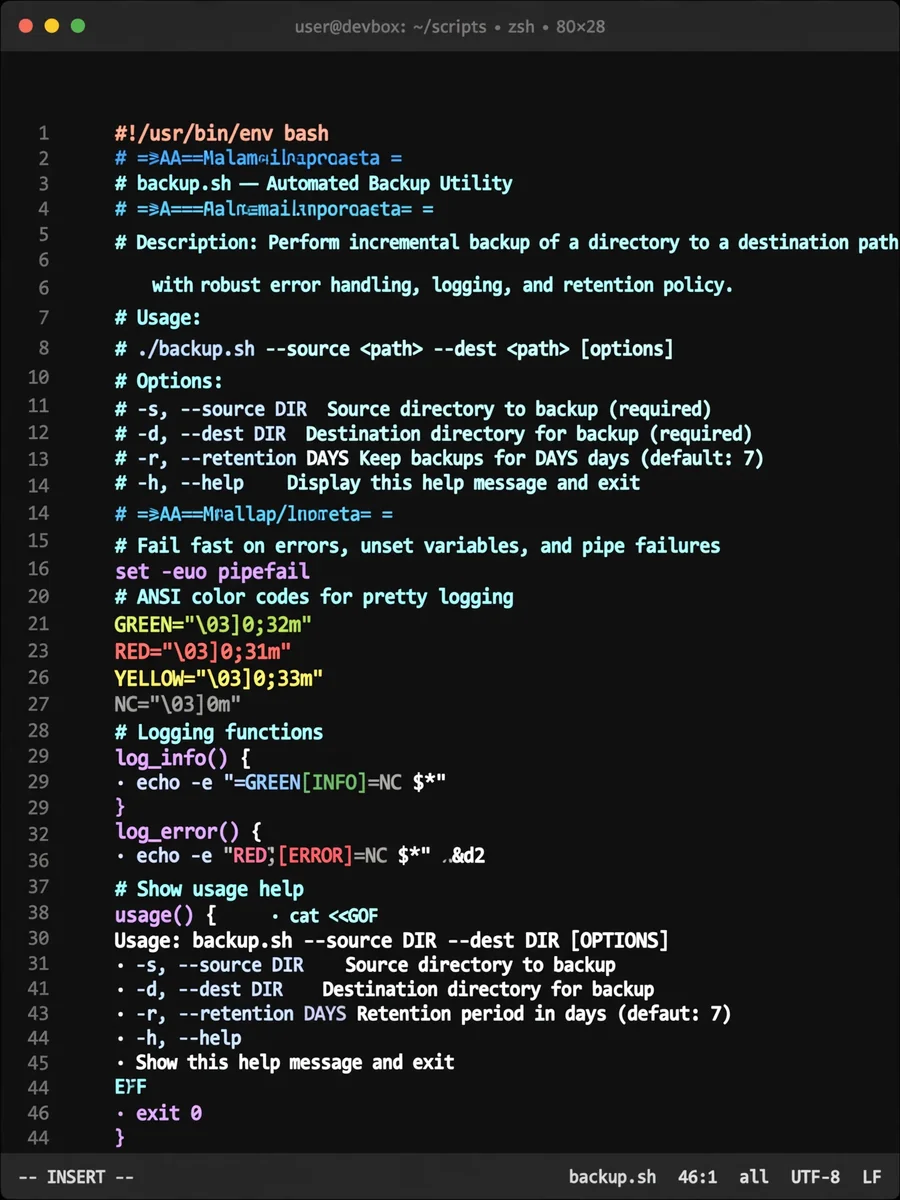Viewport: 900px width, 1200px height.
Task: Click 'Retention period in days' heredoc line
Action: [x=423, y=1014]
